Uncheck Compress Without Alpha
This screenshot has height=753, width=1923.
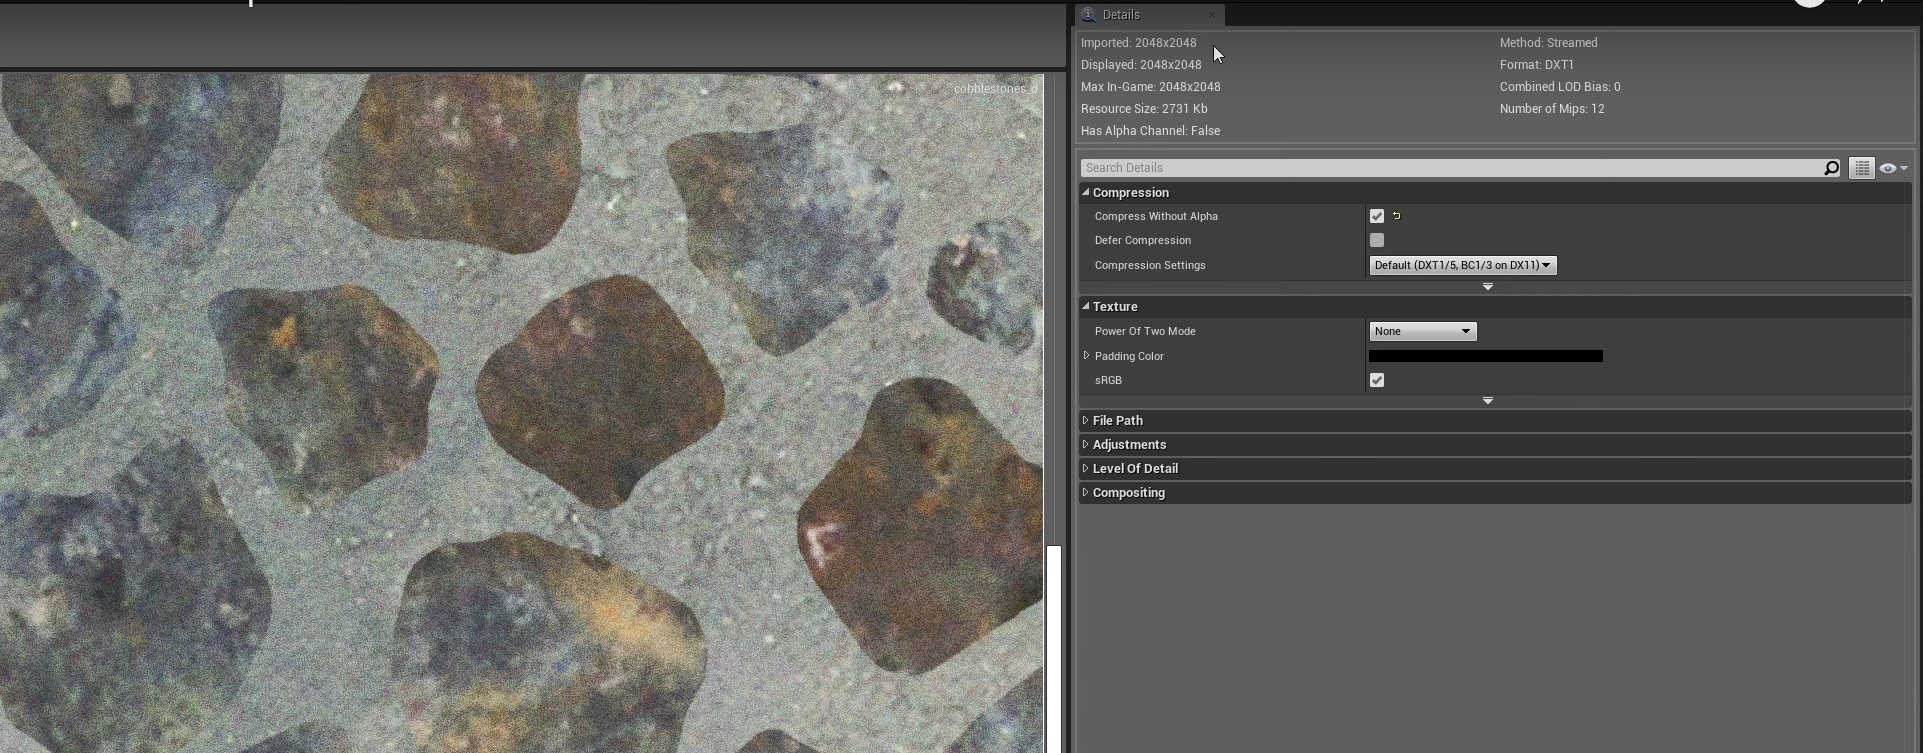[1377, 216]
